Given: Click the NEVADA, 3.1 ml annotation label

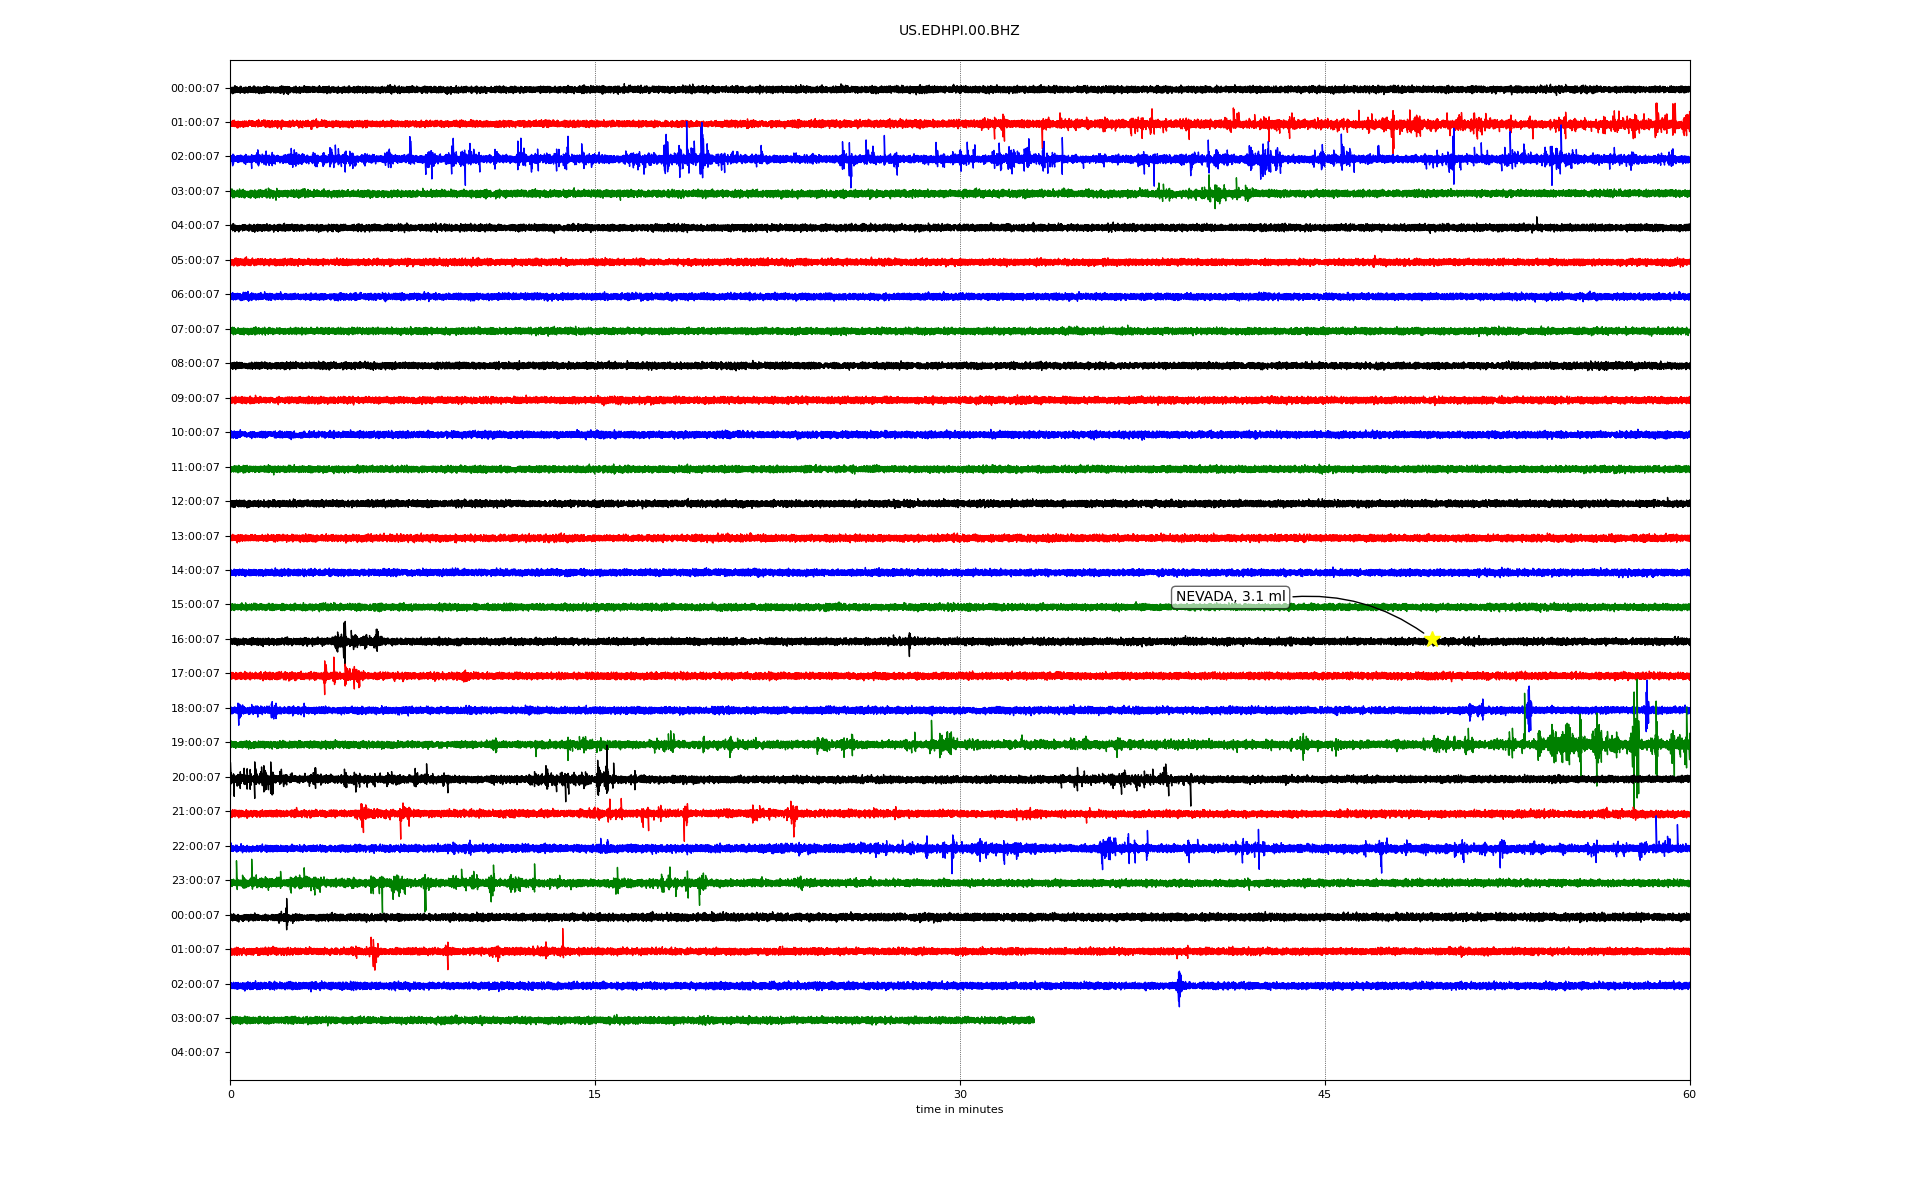Looking at the screenshot, I should 1230,597.
